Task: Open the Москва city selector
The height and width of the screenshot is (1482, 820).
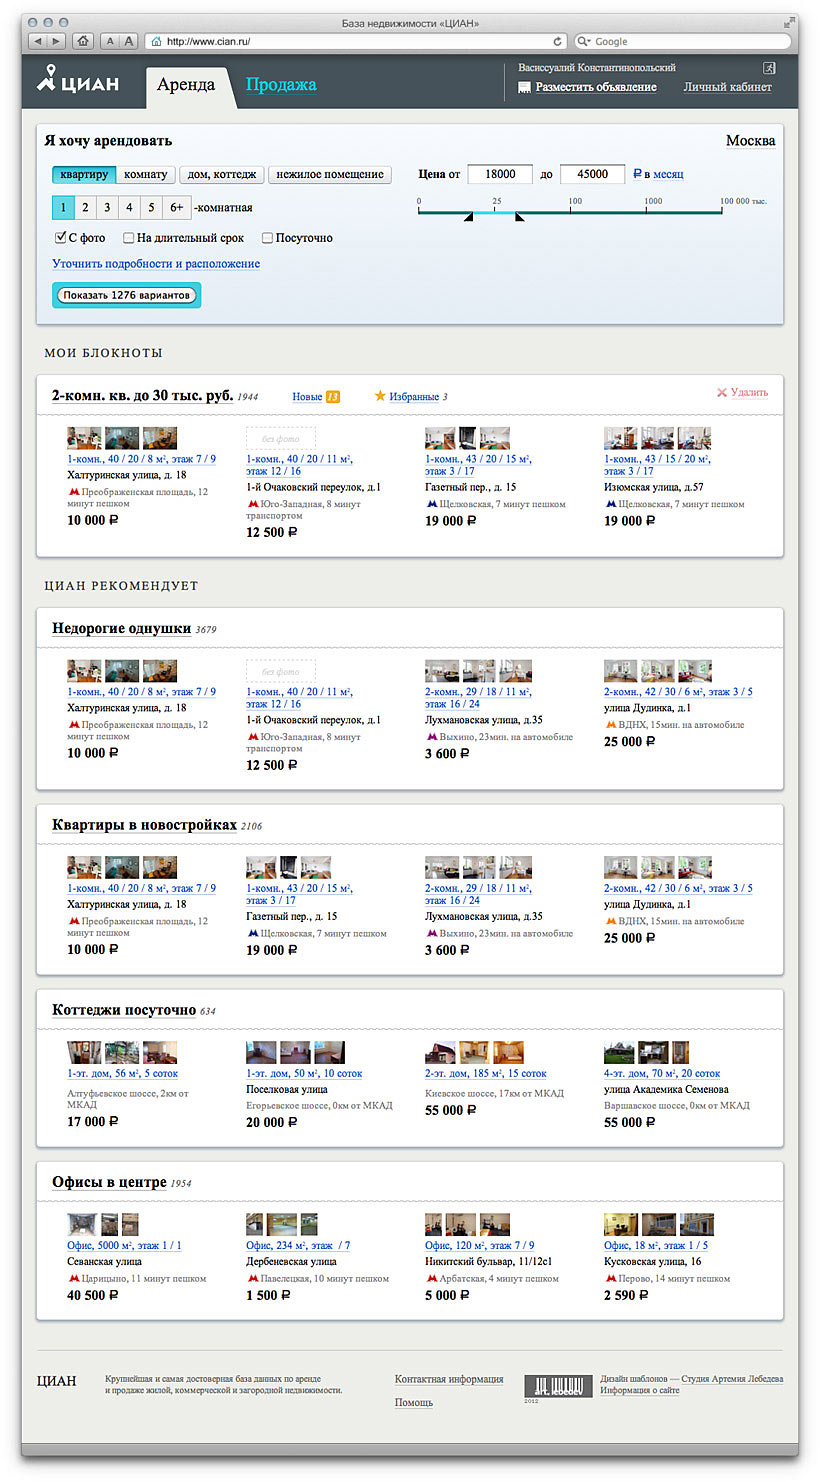Action: pos(750,141)
